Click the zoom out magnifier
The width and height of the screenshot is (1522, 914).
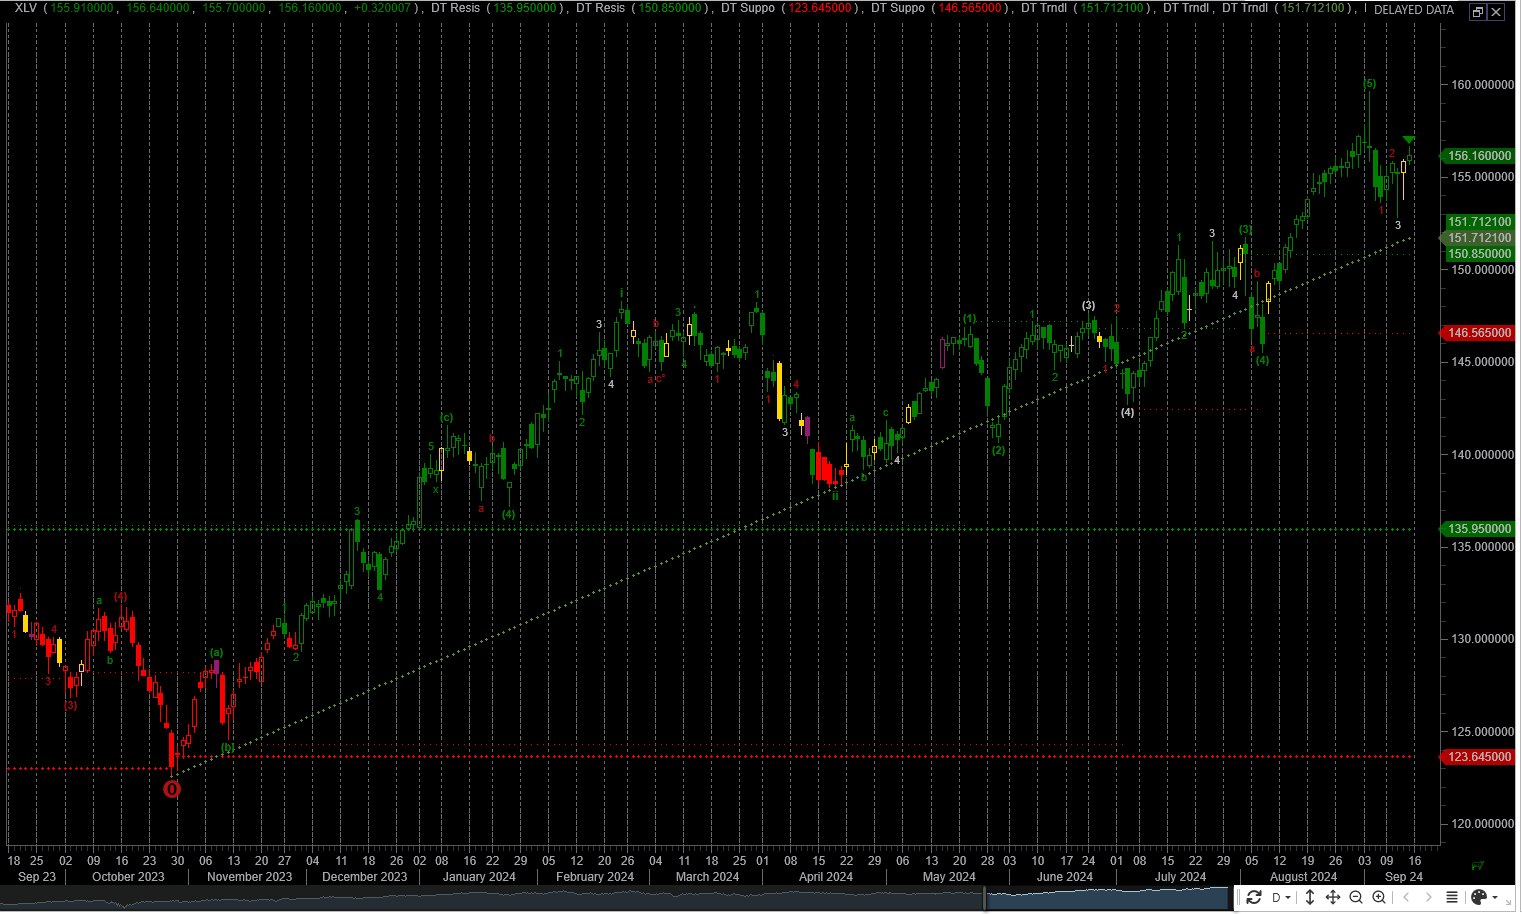1356,897
